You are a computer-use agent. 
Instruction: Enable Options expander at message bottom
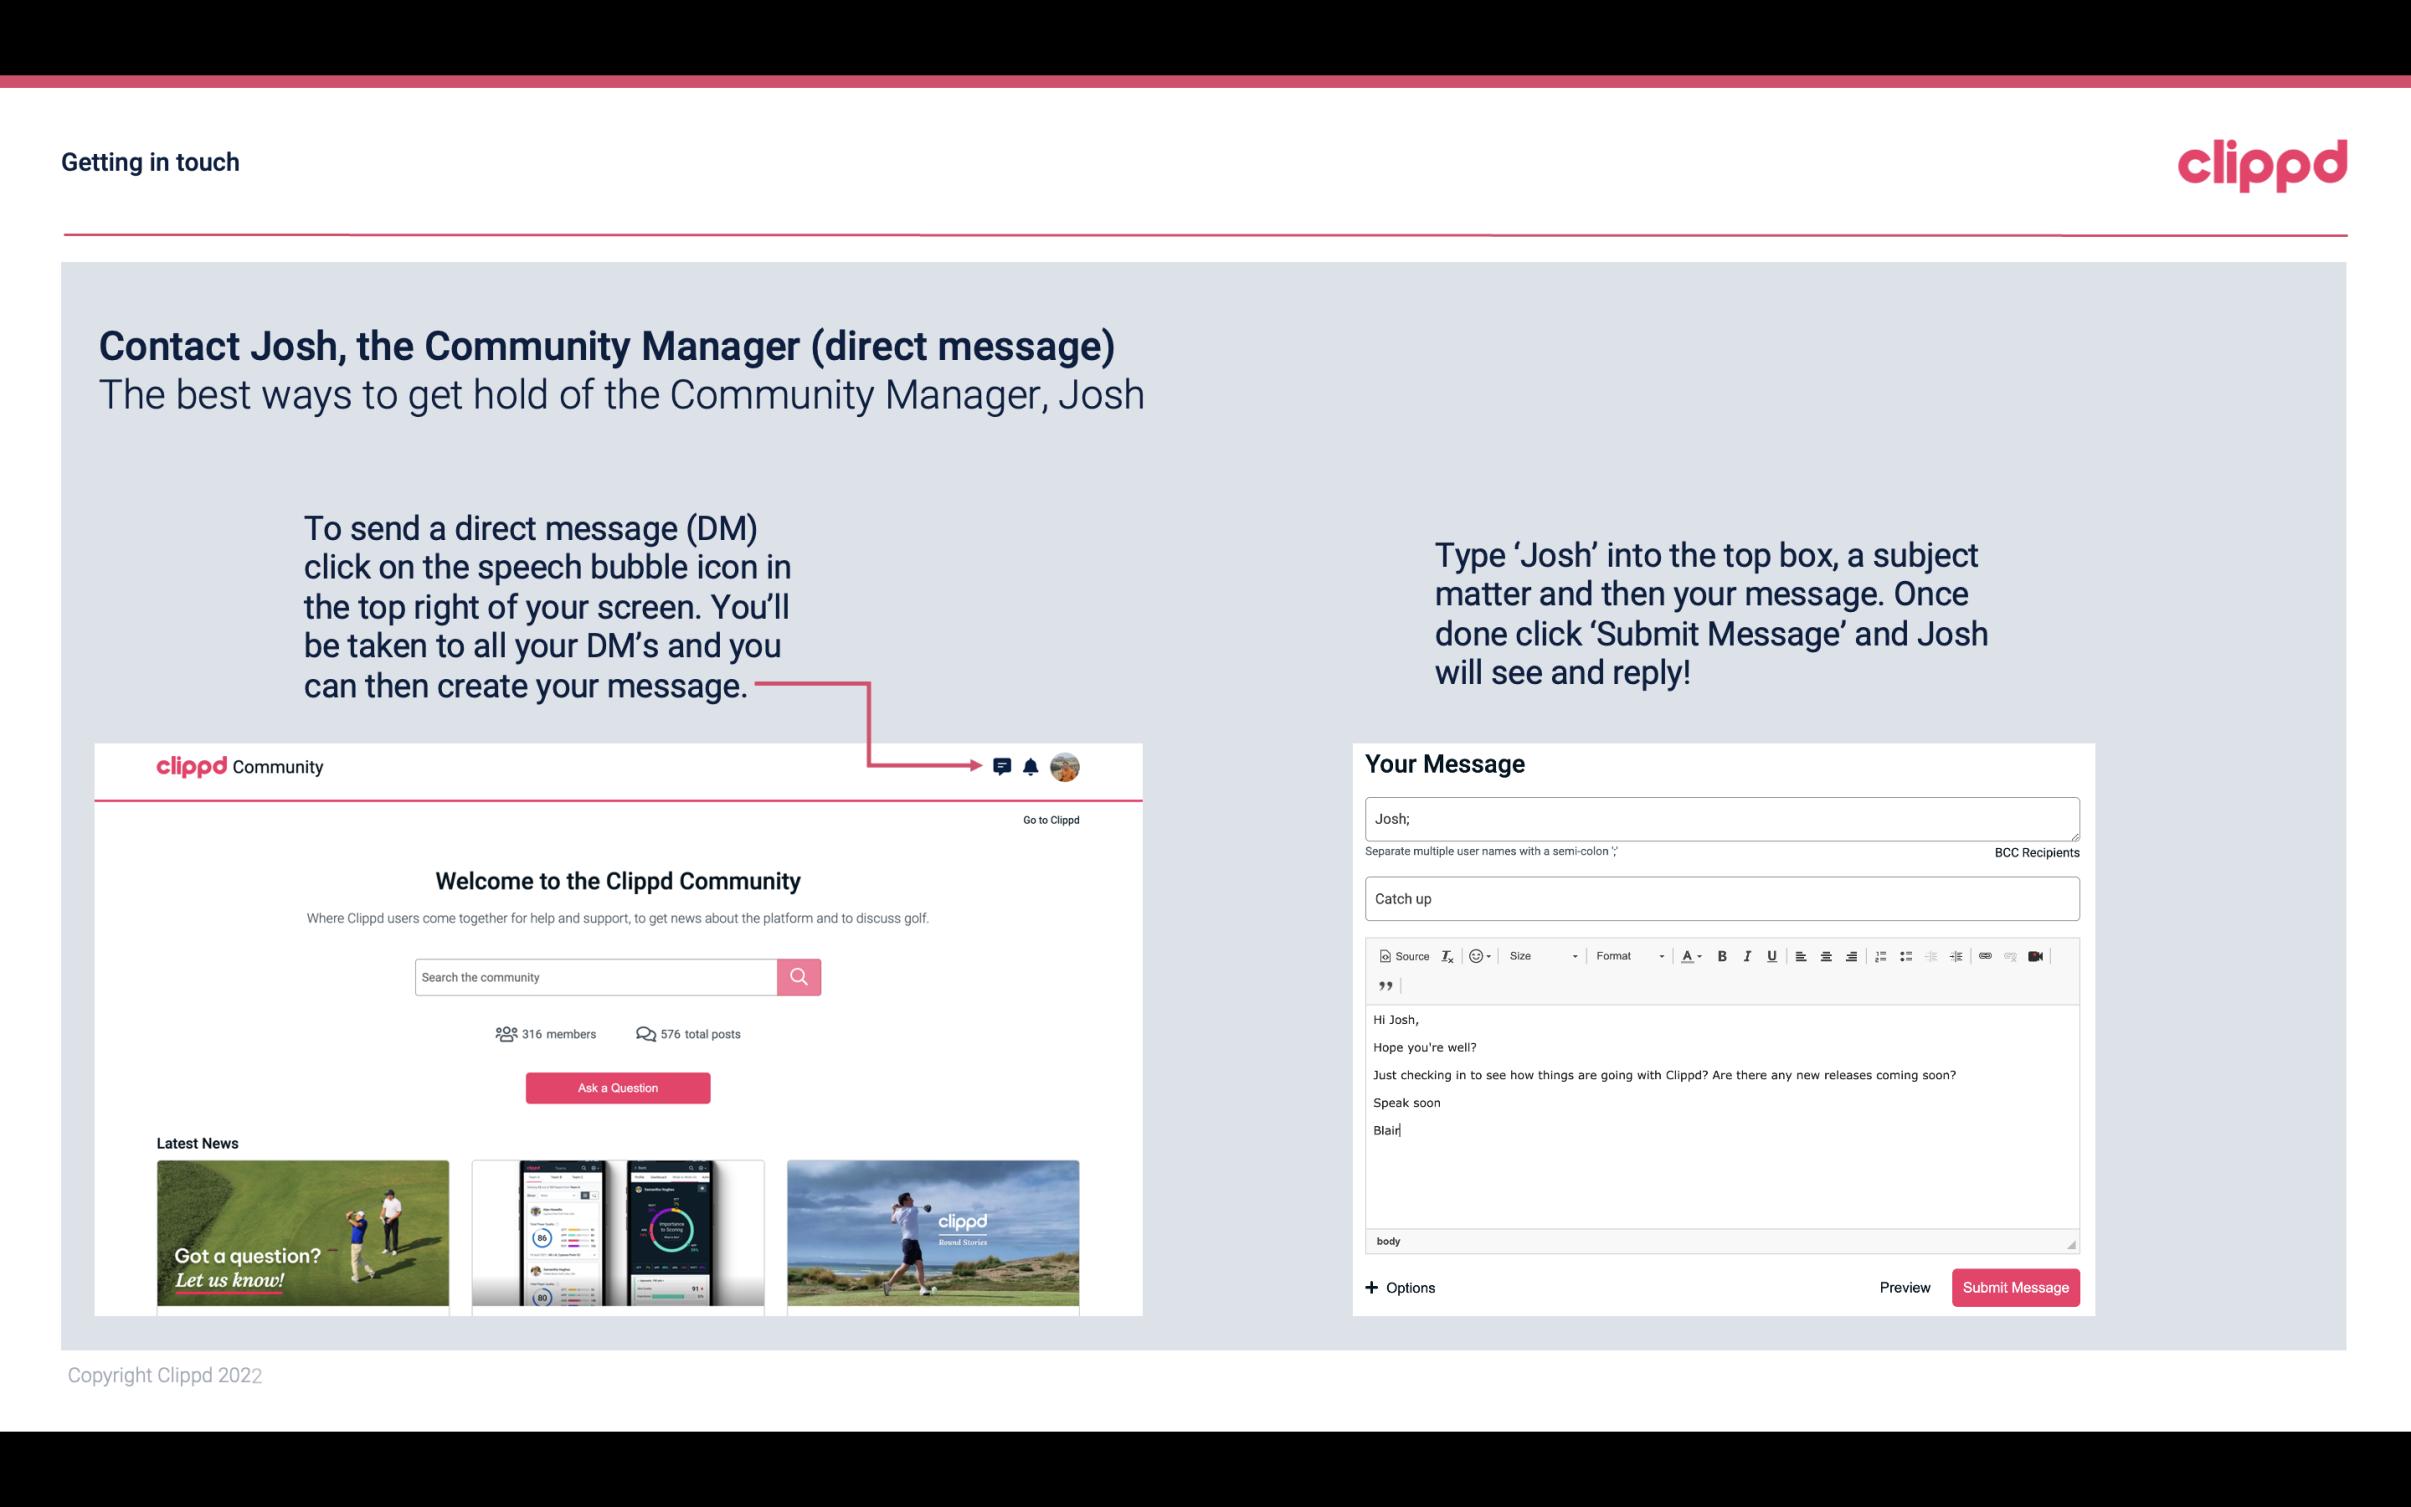(1399, 1287)
